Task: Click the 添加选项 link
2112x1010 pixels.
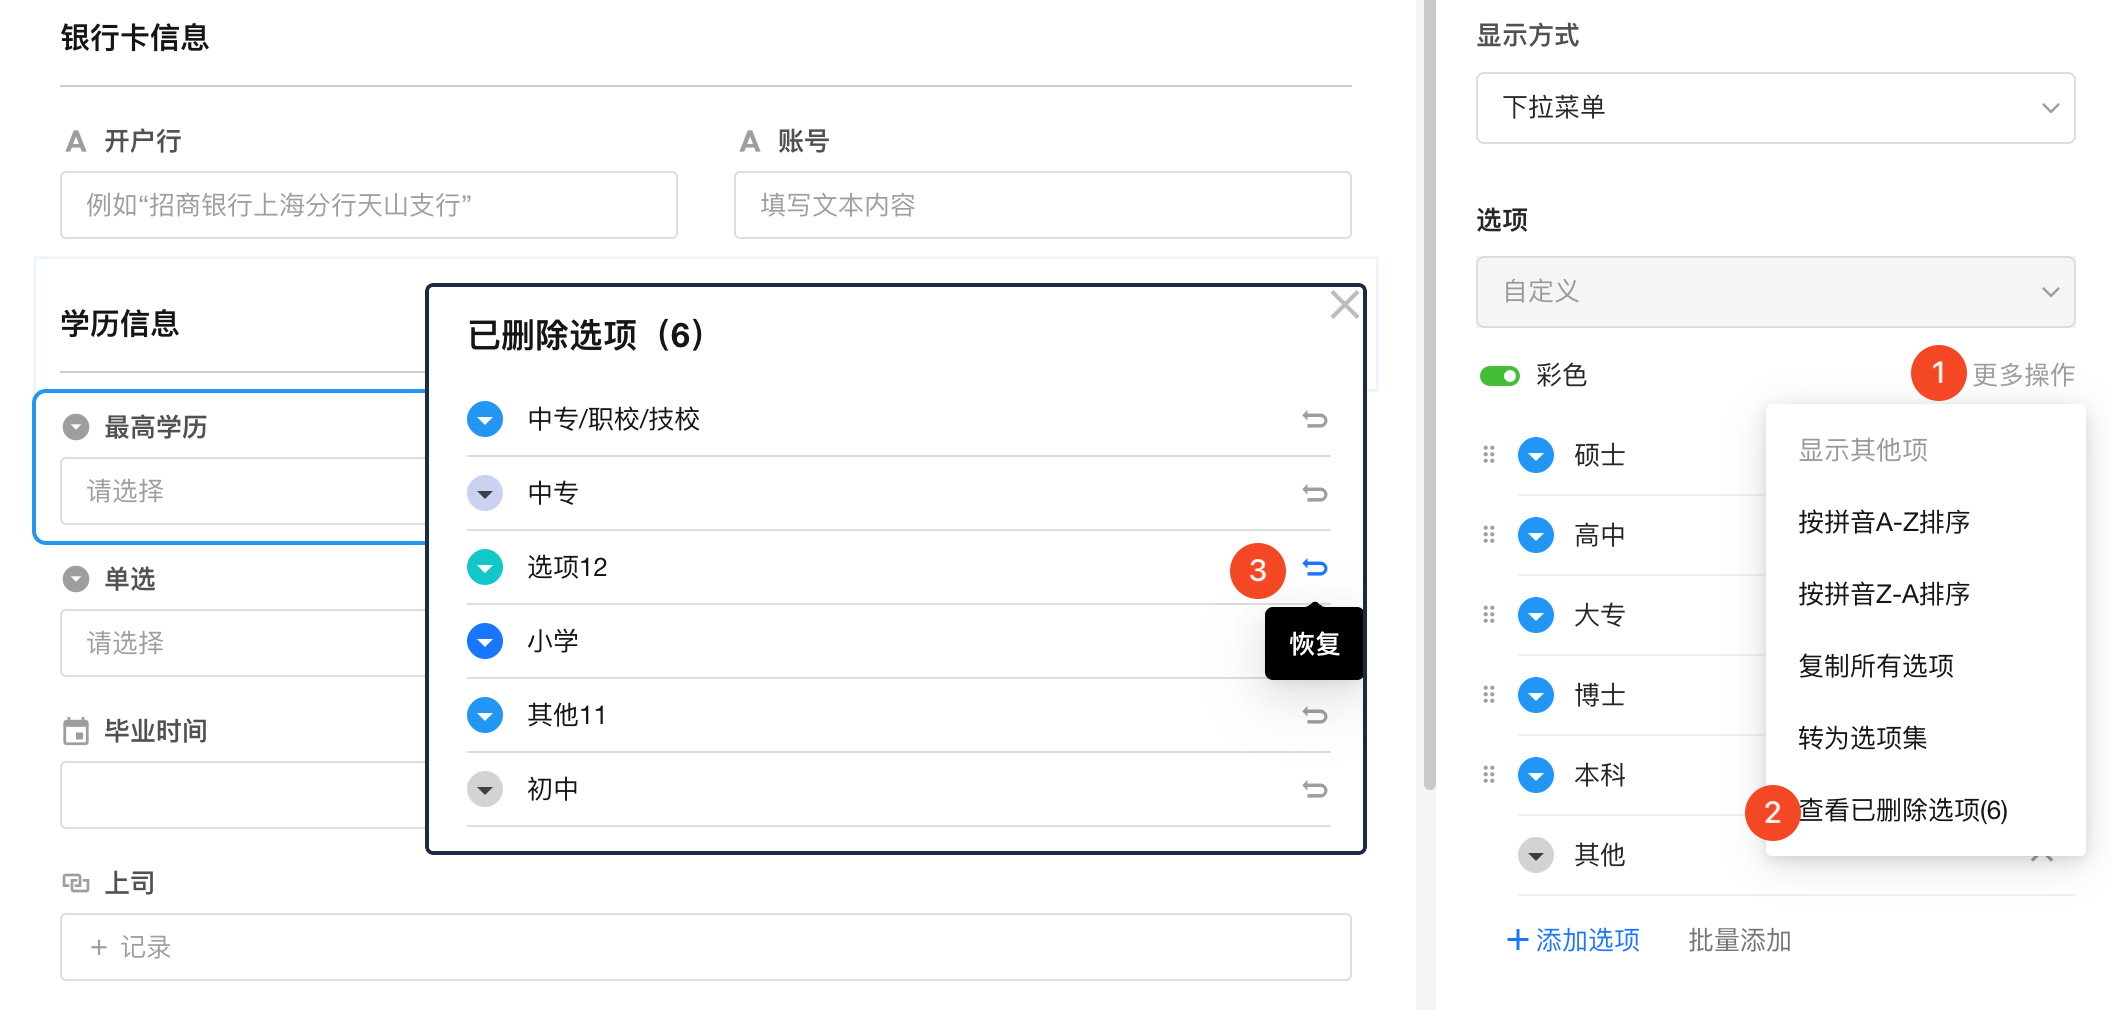Action: [1573, 940]
